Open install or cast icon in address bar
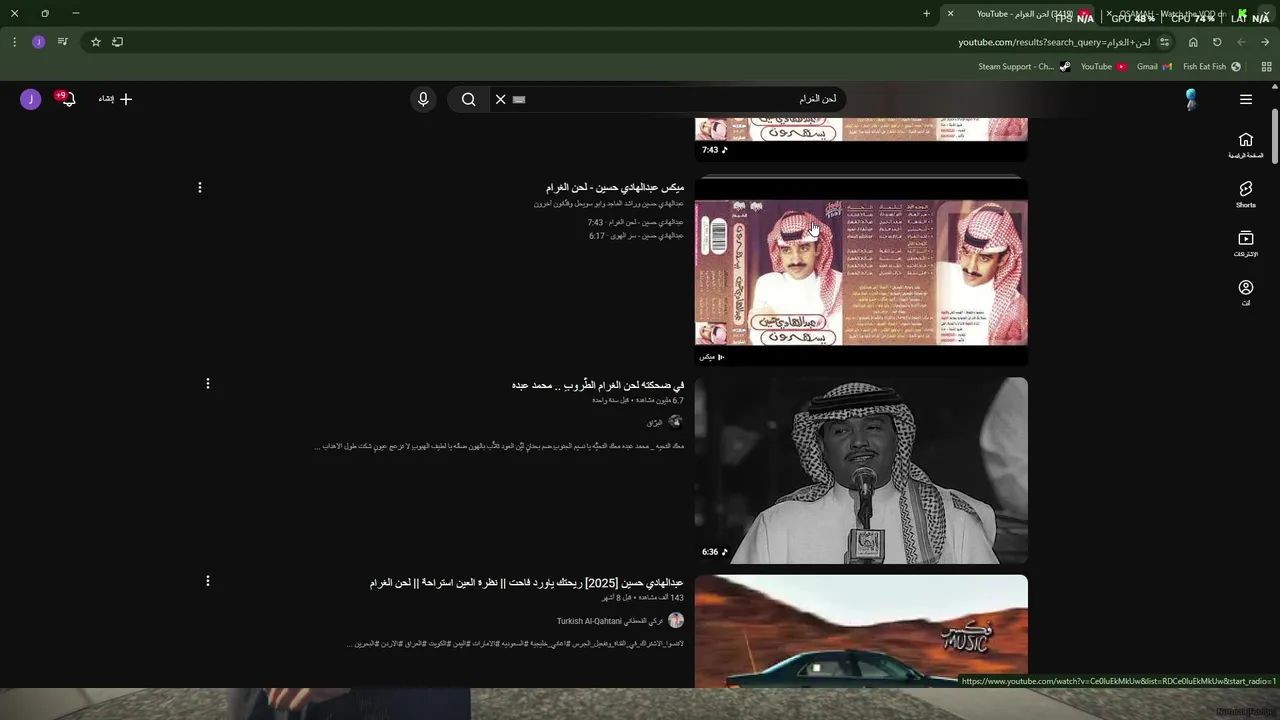Screen dimensions: 1280x720 coord(118,42)
